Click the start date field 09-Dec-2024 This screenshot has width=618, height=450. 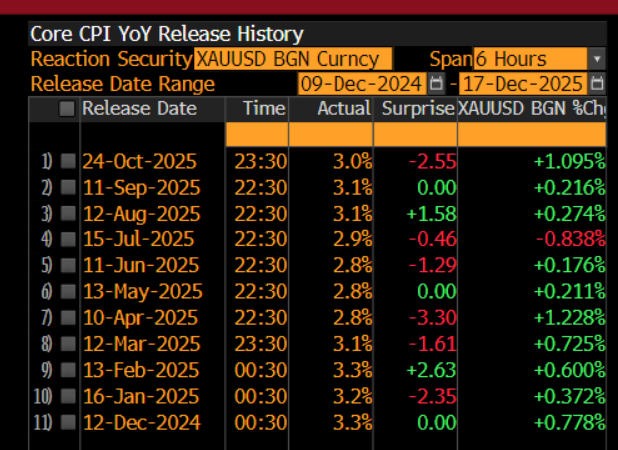[362, 83]
